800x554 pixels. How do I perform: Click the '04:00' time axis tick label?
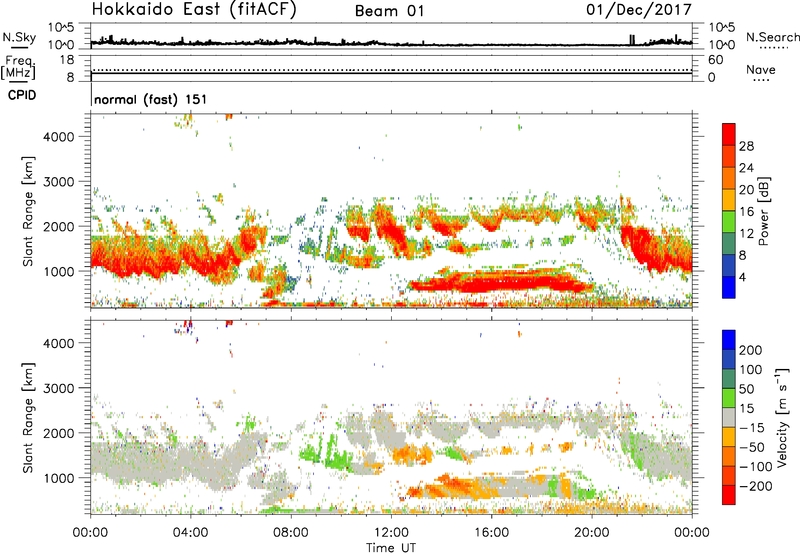[190, 533]
